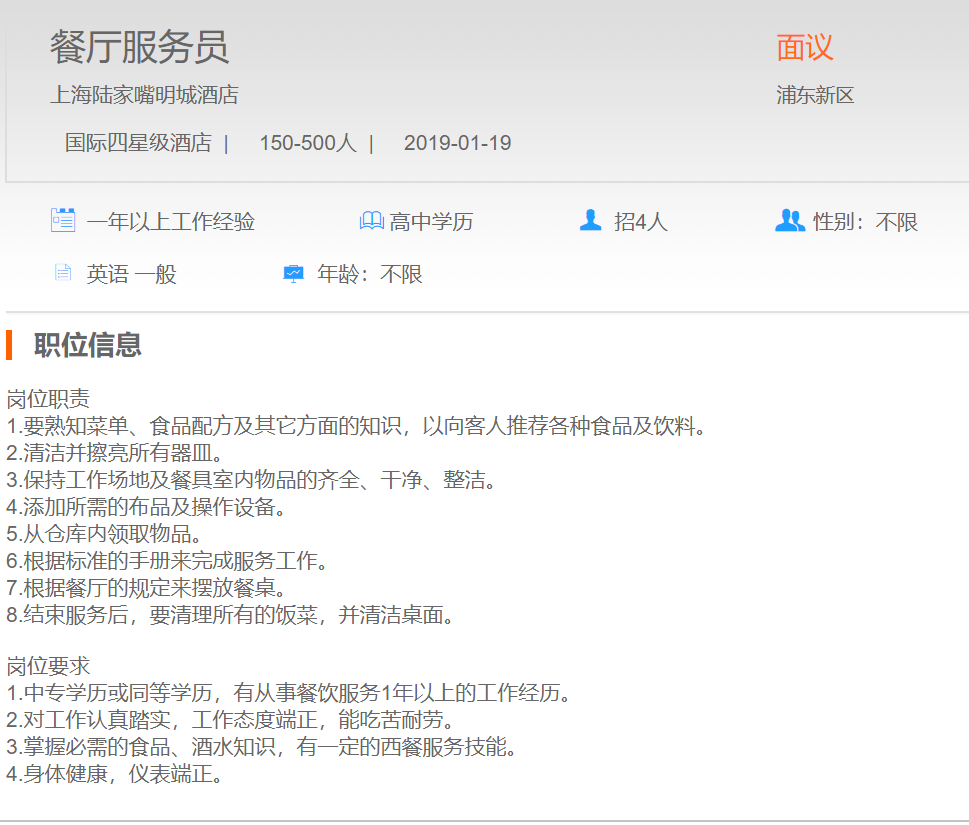The image size is (969, 825).
Task: Click the 一年以上工作经验 requirement text
Action: click(x=170, y=221)
